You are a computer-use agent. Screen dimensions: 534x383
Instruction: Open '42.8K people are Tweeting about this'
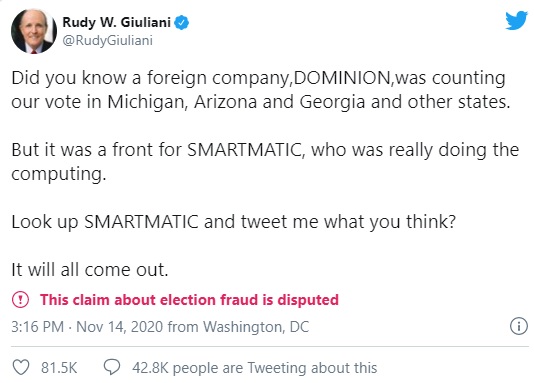point(255,368)
